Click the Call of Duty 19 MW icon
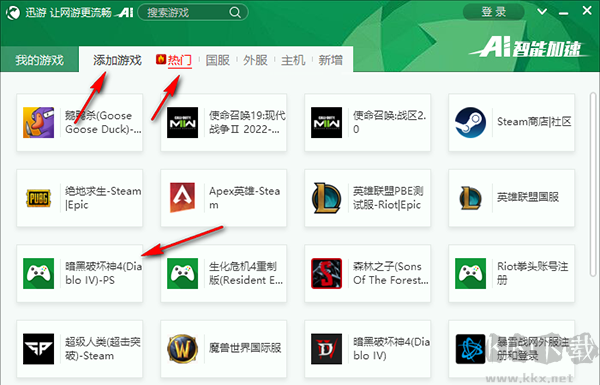600x385 pixels. [183, 122]
